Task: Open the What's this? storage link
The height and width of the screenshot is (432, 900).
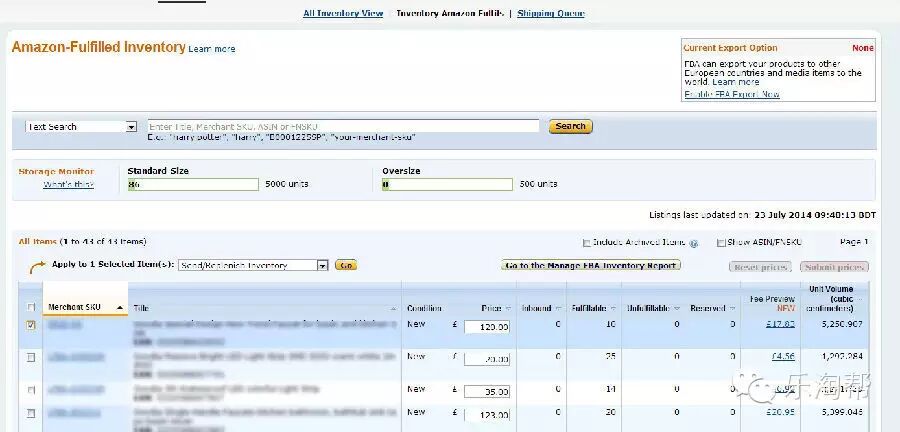Action: pos(68,184)
